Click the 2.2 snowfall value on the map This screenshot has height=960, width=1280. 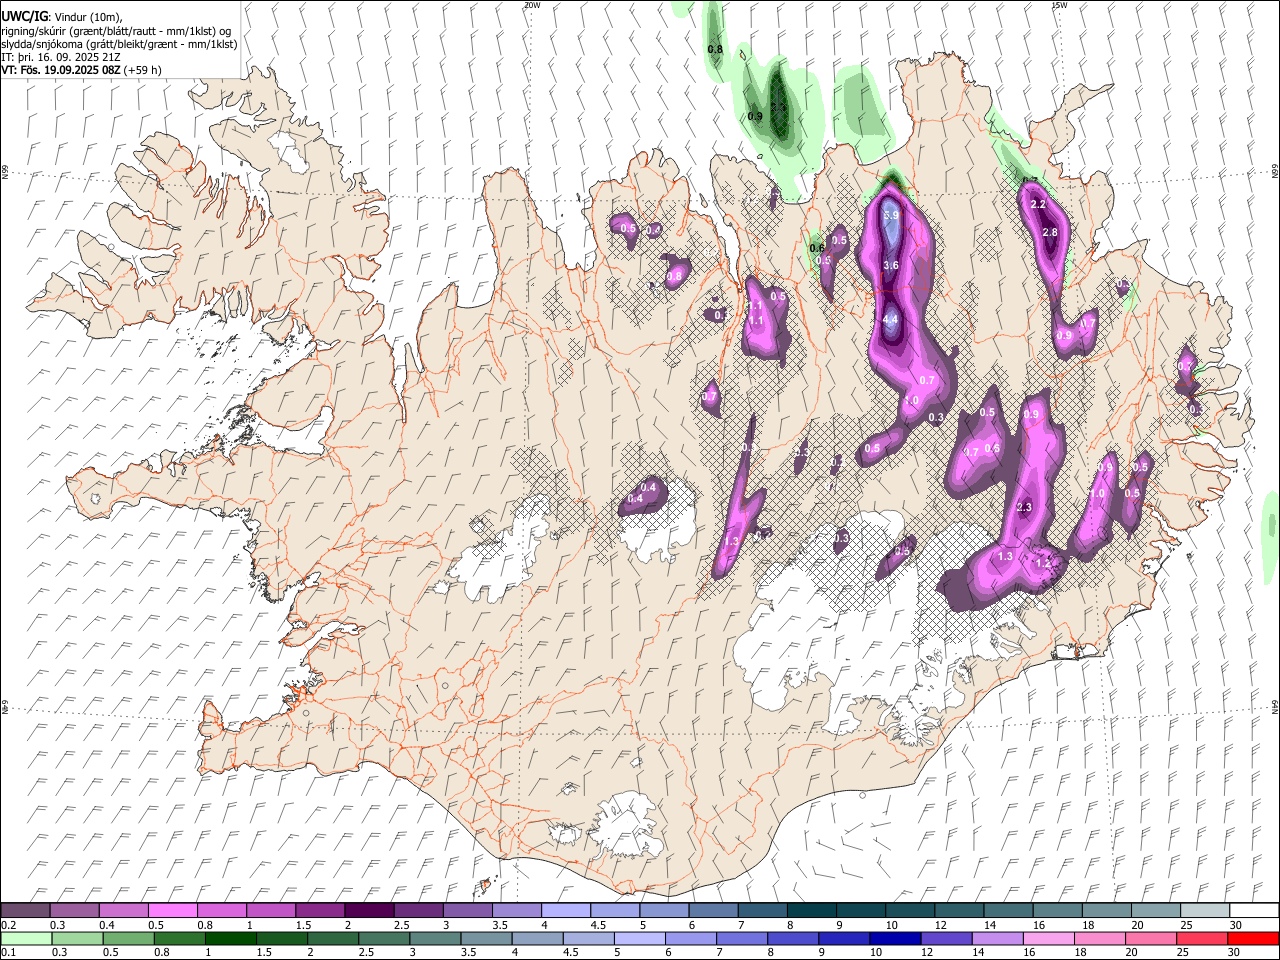point(1038,204)
